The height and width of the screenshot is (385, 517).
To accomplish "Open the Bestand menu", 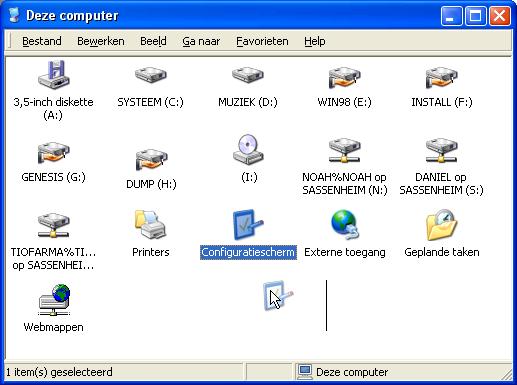I will pyautogui.click(x=42, y=41).
